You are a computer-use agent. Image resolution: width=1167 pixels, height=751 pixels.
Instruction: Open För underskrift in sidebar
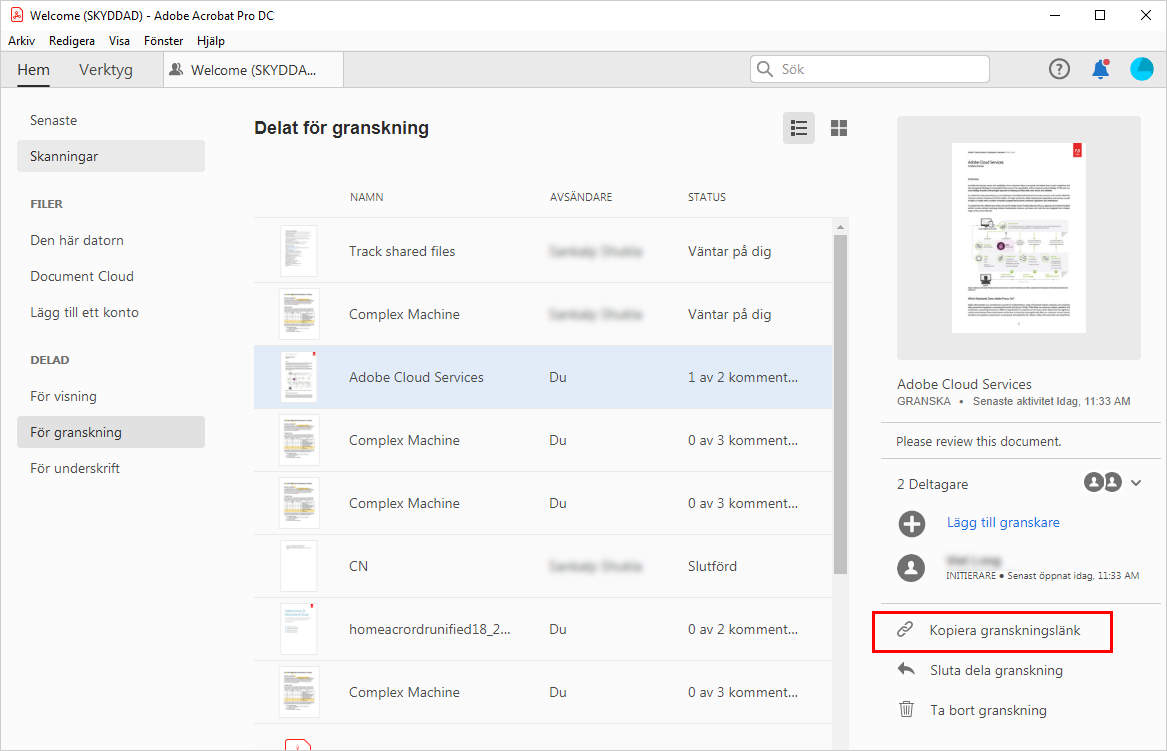click(x=74, y=468)
